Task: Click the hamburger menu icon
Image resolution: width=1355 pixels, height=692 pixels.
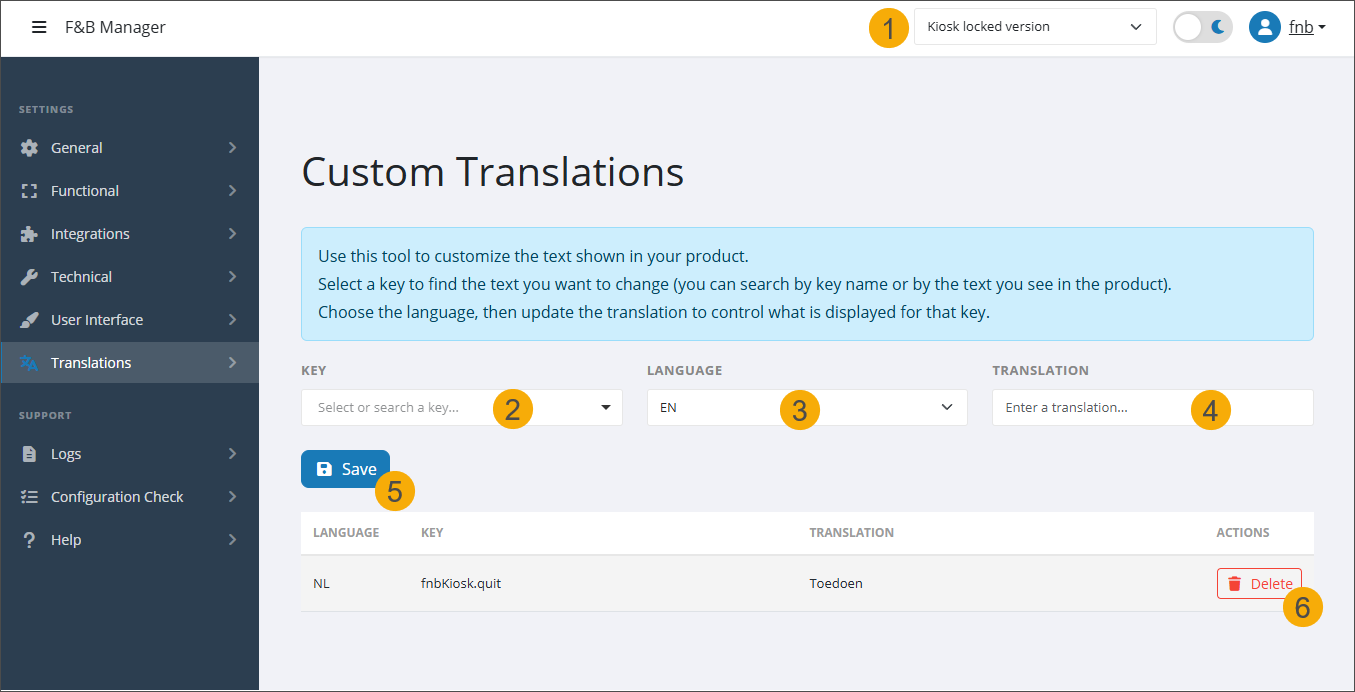Action: [x=39, y=27]
